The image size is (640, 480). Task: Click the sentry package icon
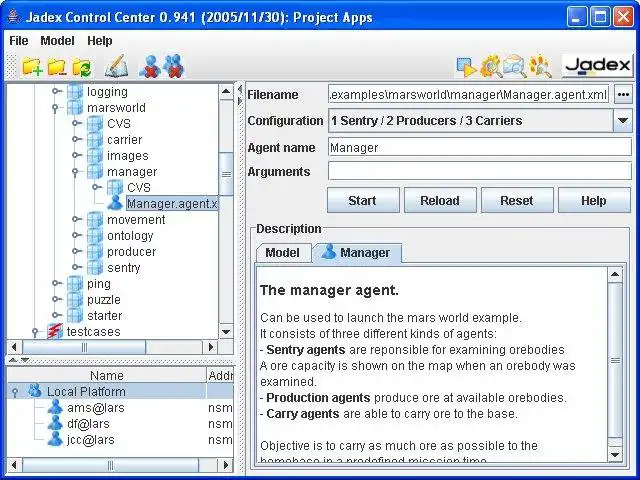(x=95, y=267)
